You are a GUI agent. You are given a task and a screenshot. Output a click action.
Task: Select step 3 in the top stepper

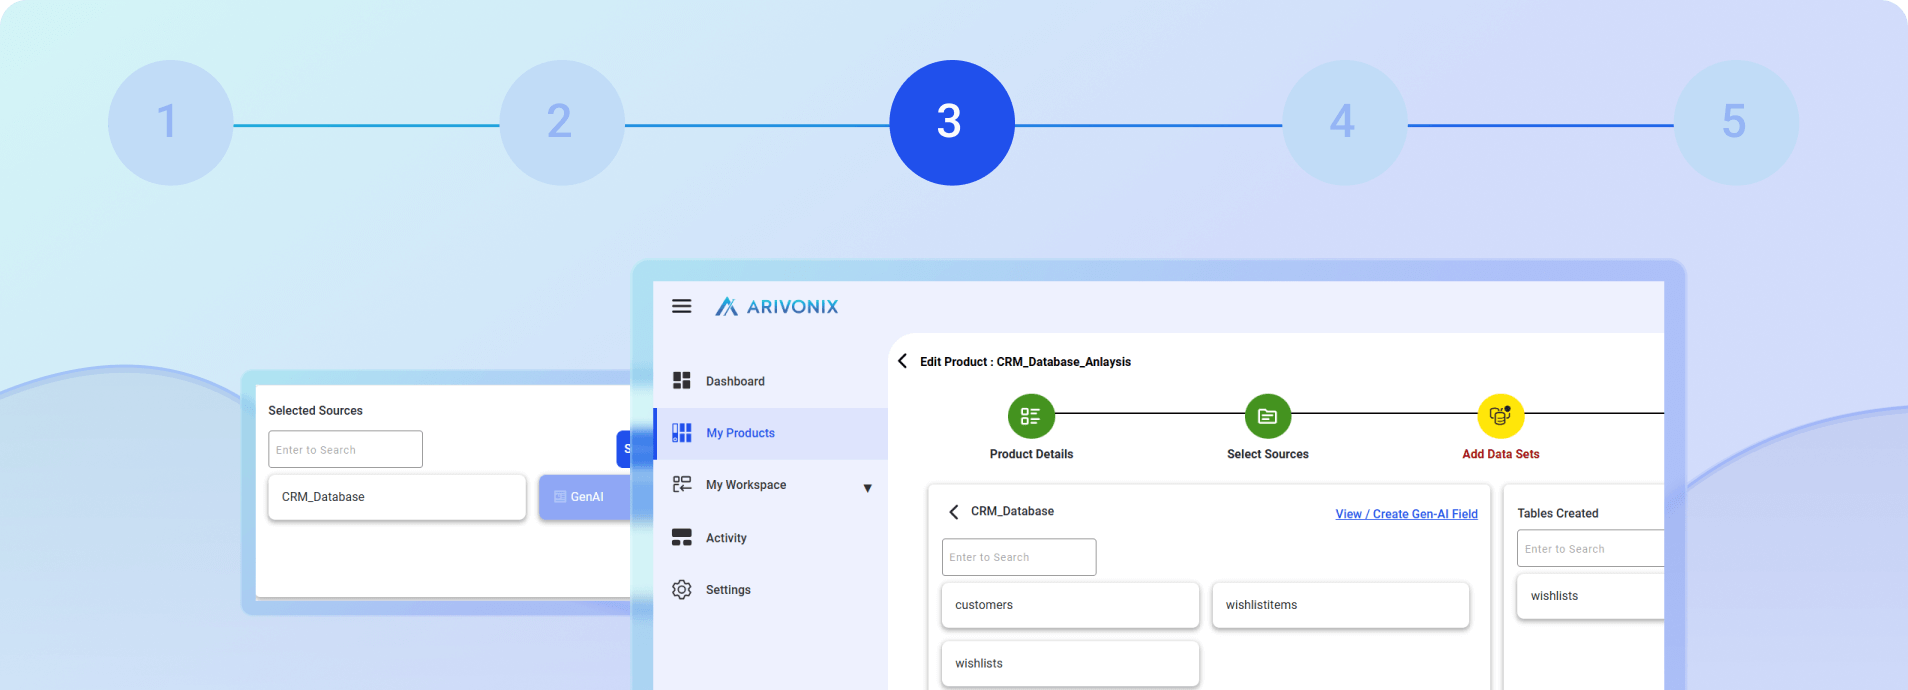tap(952, 123)
